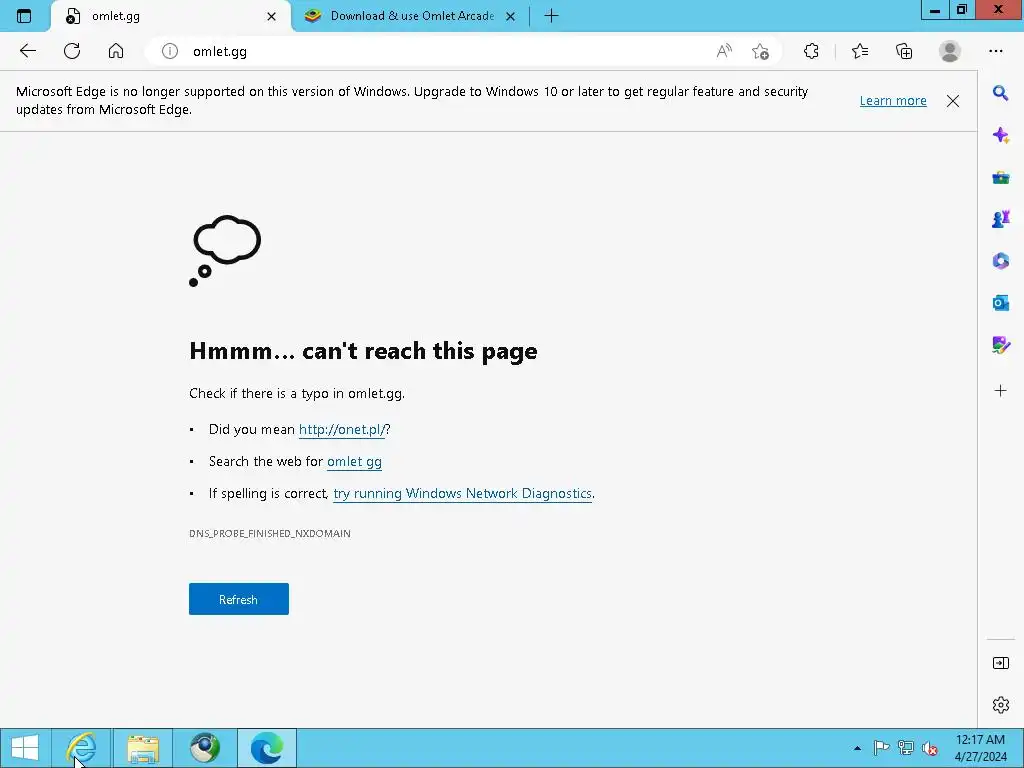The image size is (1024, 768).
Task: Open a new tab with plus button
Action: click(551, 16)
